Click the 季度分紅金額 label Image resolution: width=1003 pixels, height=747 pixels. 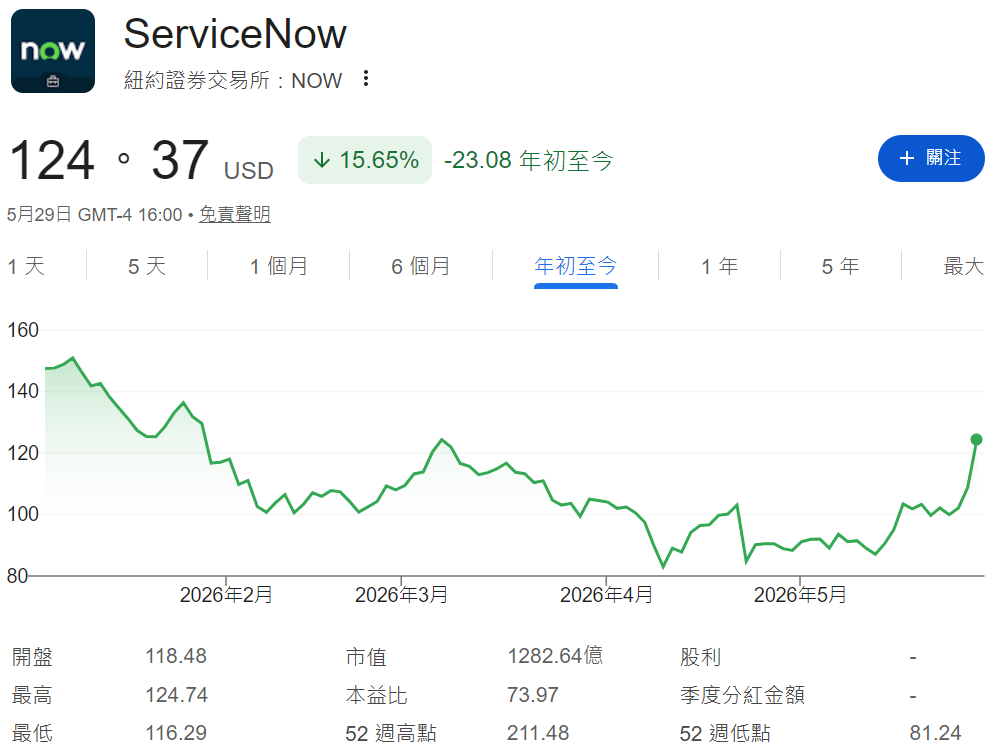click(x=742, y=695)
